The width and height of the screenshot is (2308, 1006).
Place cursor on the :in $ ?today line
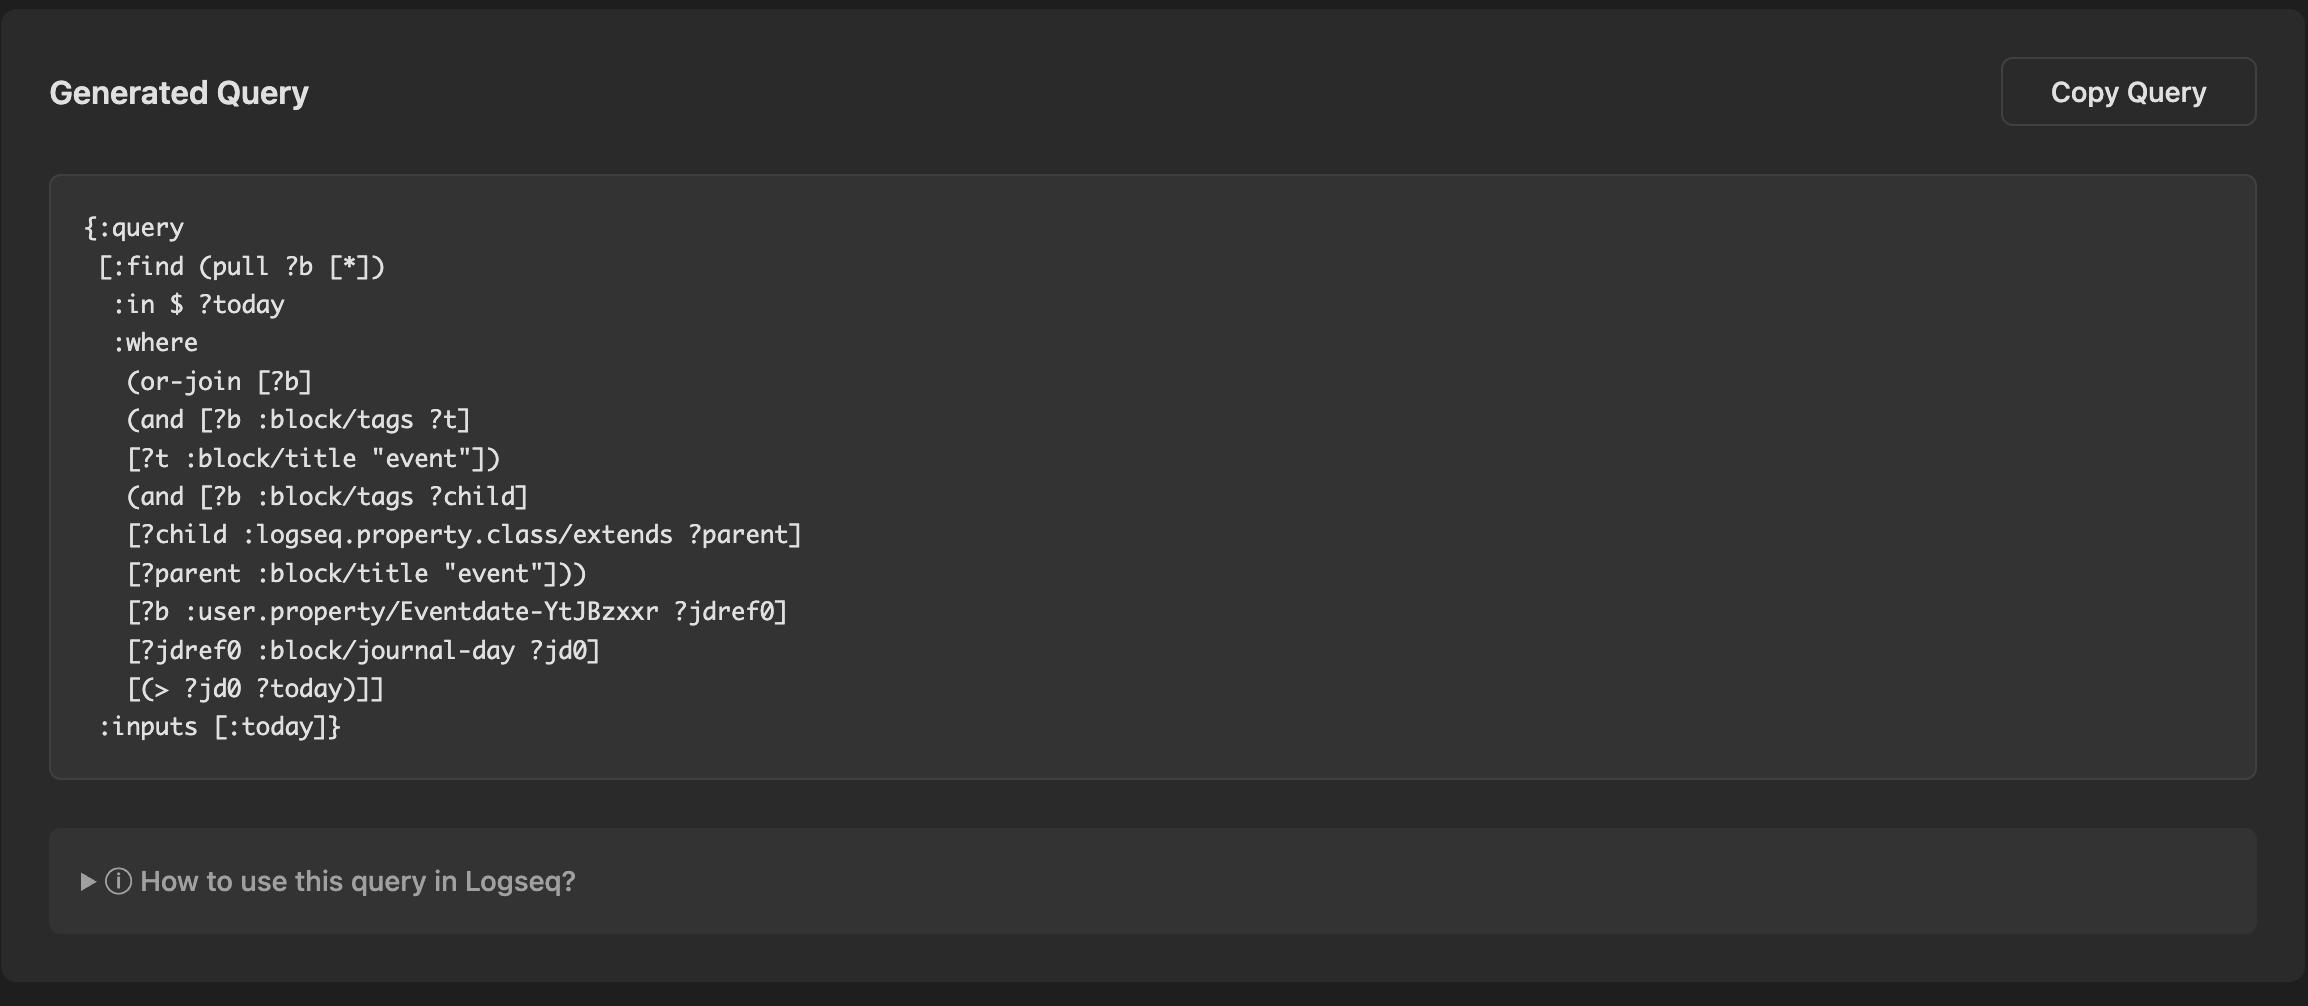tap(198, 305)
